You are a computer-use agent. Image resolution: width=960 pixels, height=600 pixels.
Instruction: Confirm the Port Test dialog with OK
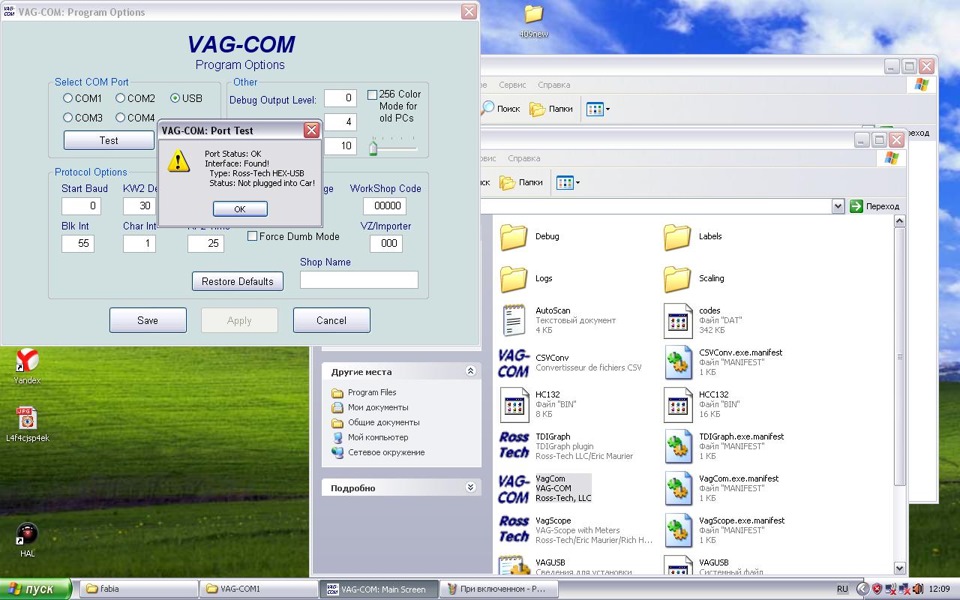pyautogui.click(x=240, y=209)
